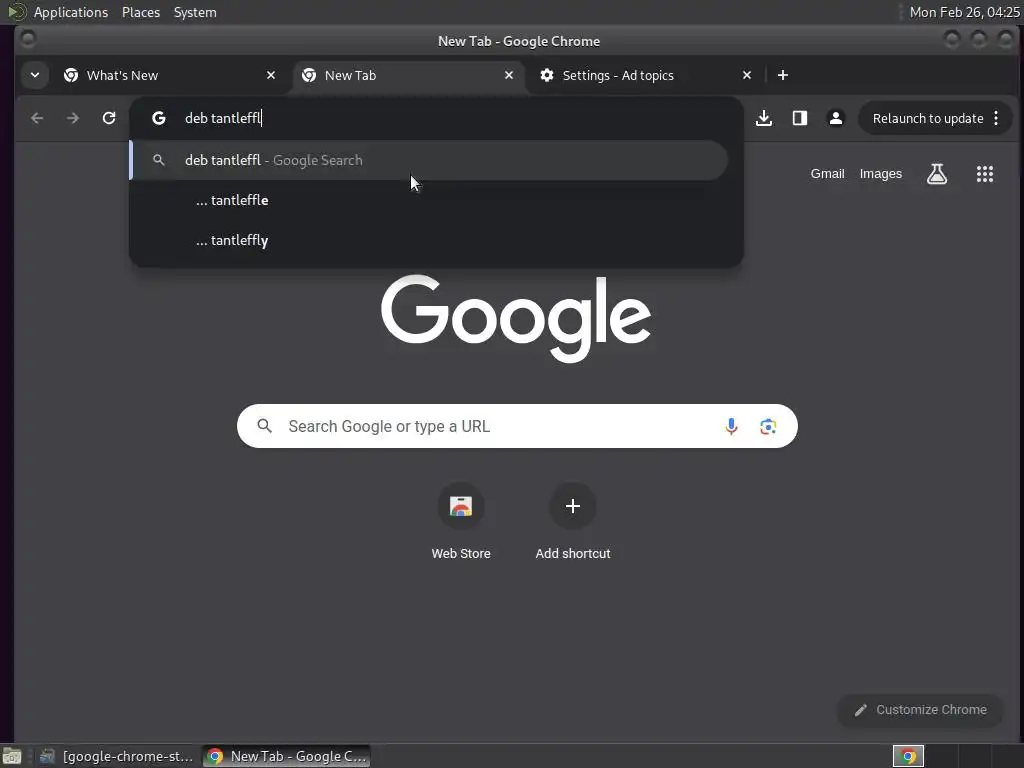Select the 'deb tantleffl - Google Search' suggestion
Screen dimensions: 1024x768
pyautogui.click(x=428, y=160)
